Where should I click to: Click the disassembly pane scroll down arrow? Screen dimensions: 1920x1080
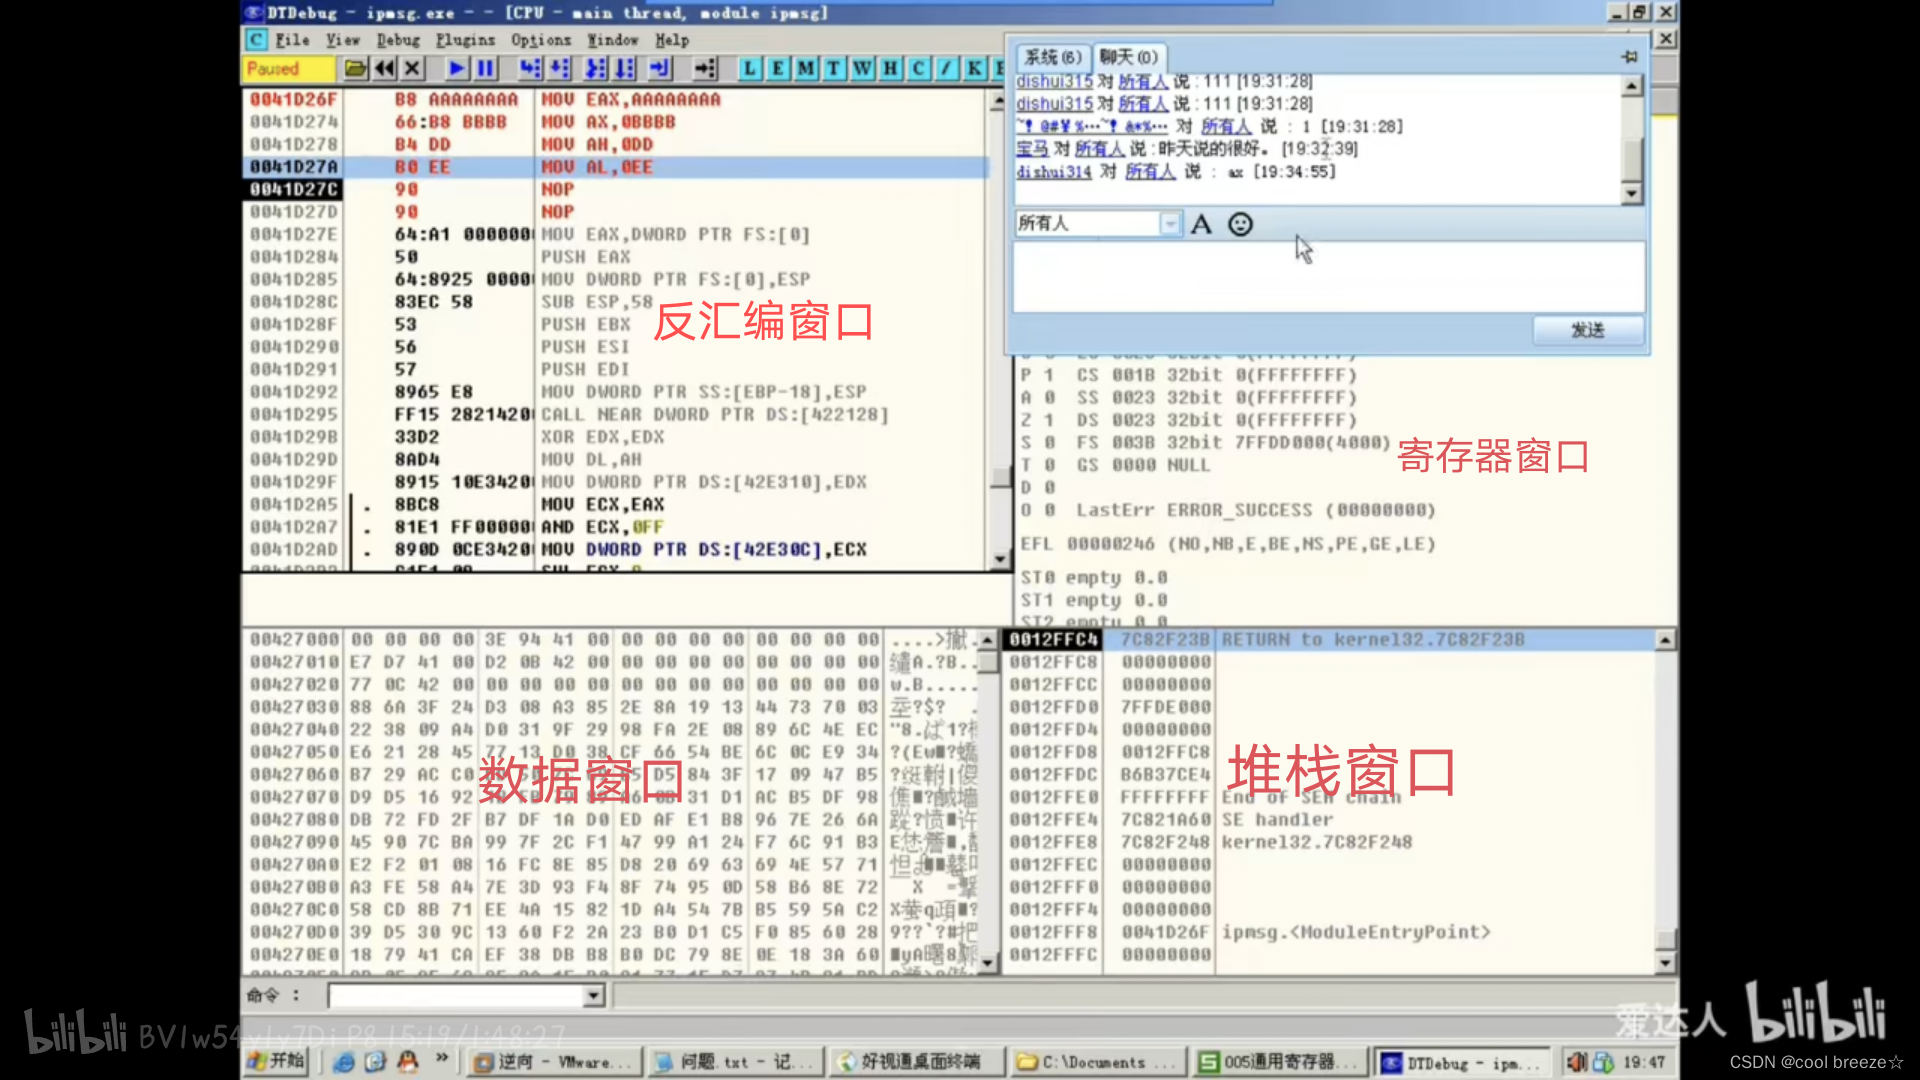click(1000, 560)
